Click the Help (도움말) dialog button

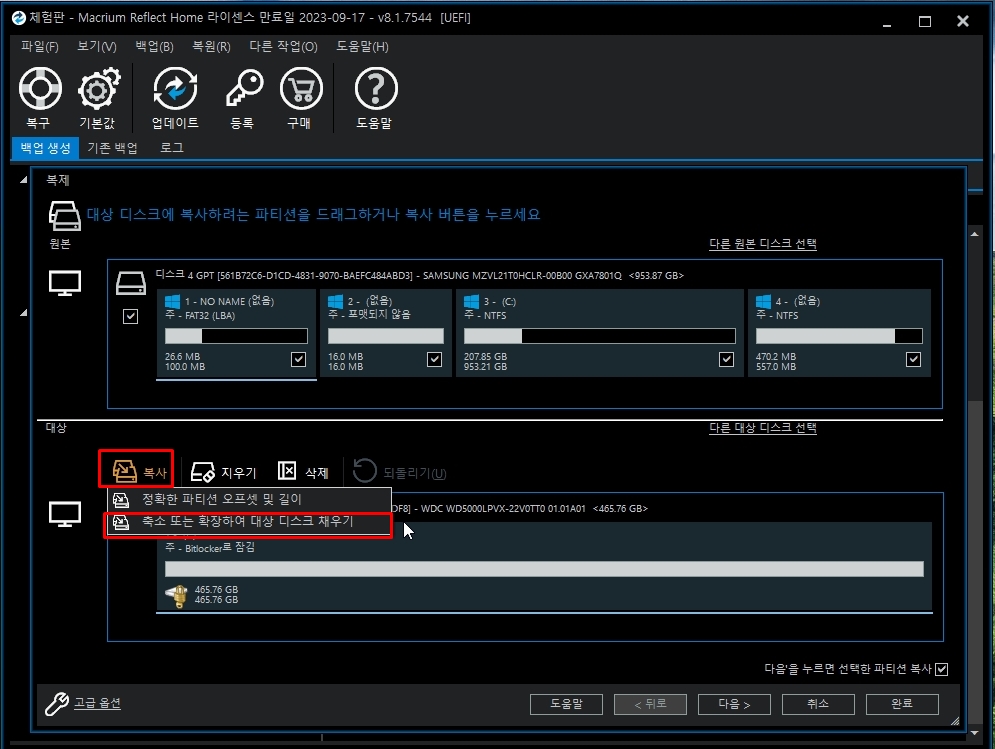pyautogui.click(x=566, y=704)
